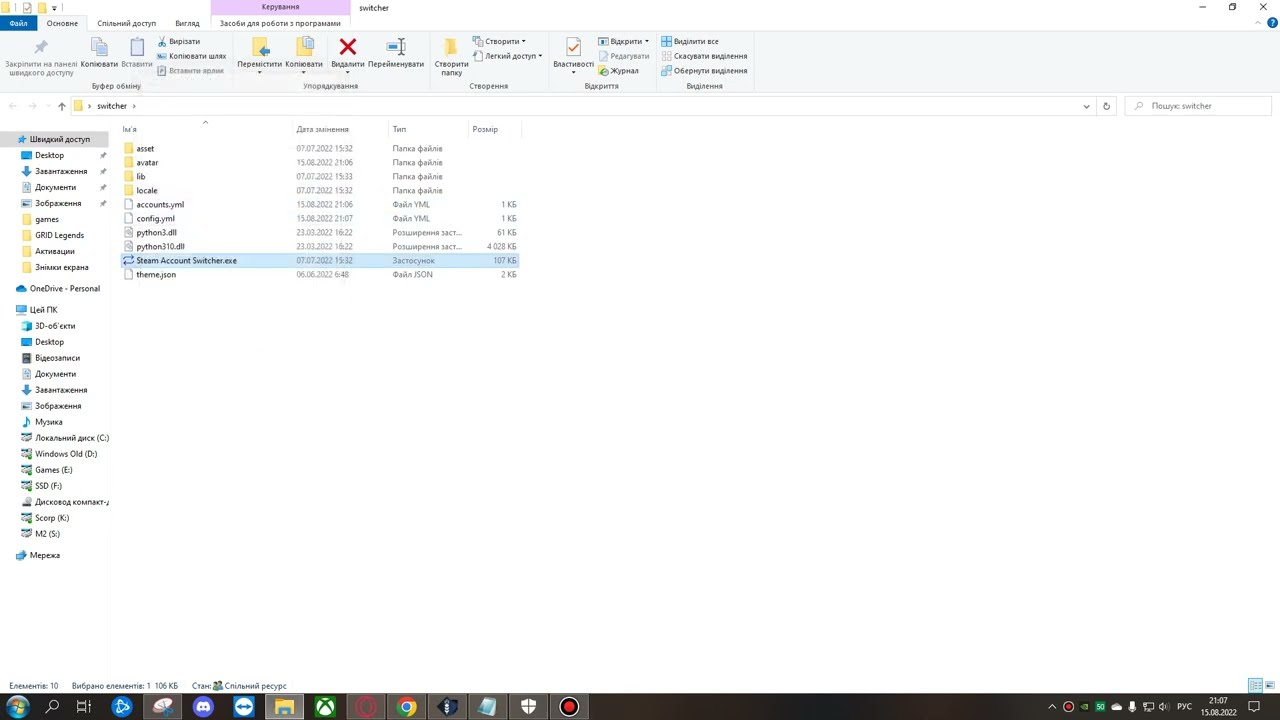Open Windows search magnifier on taskbar

click(x=52, y=707)
